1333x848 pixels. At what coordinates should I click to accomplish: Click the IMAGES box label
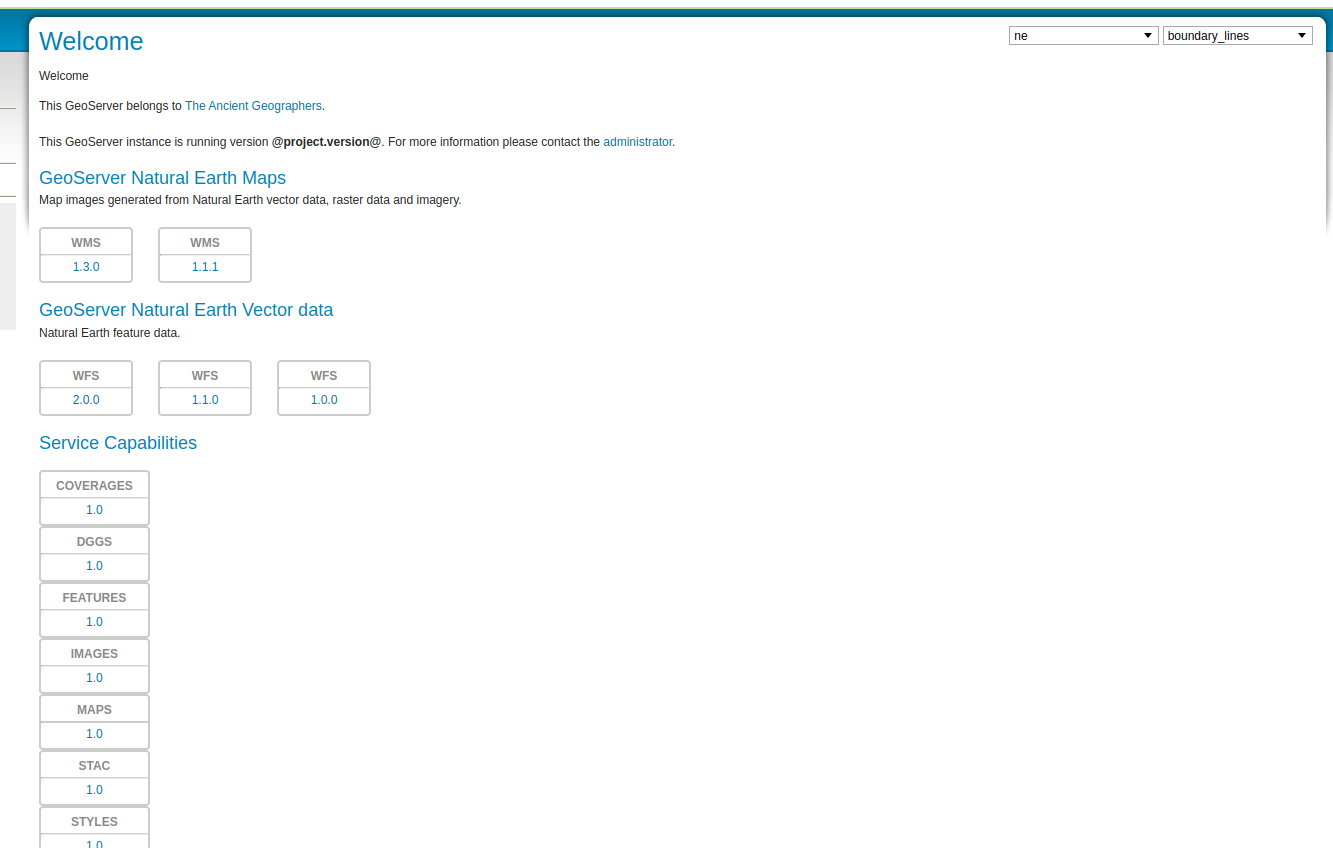(x=94, y=654)
